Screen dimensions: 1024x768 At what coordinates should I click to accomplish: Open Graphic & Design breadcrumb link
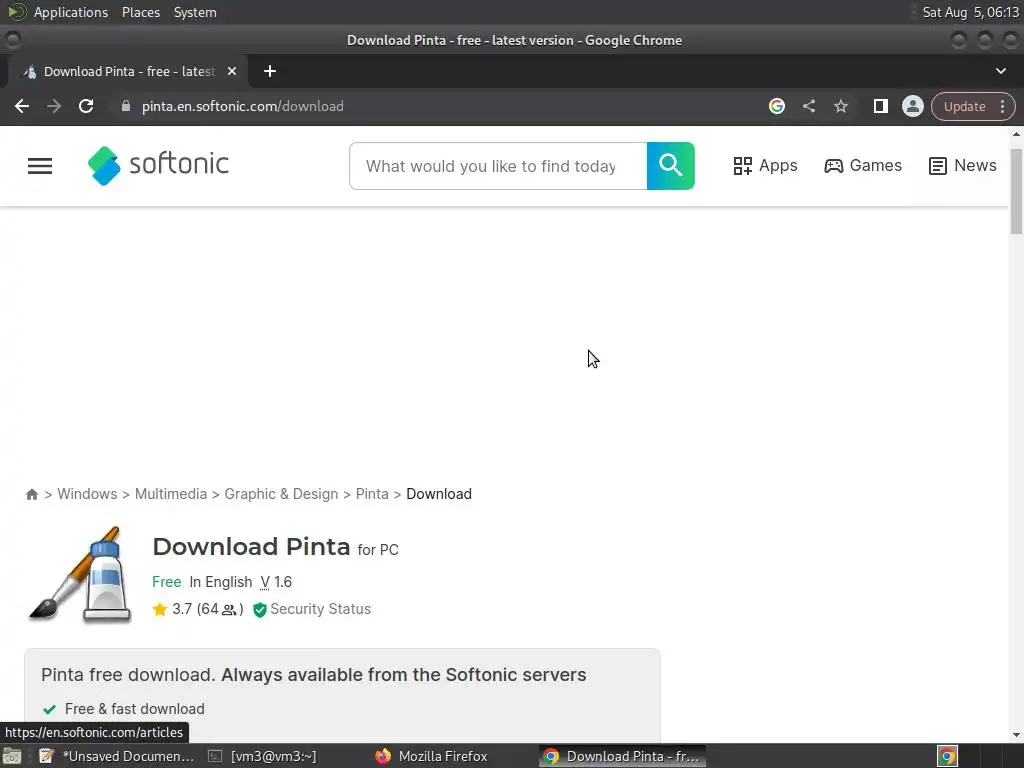tap(281, 494)
